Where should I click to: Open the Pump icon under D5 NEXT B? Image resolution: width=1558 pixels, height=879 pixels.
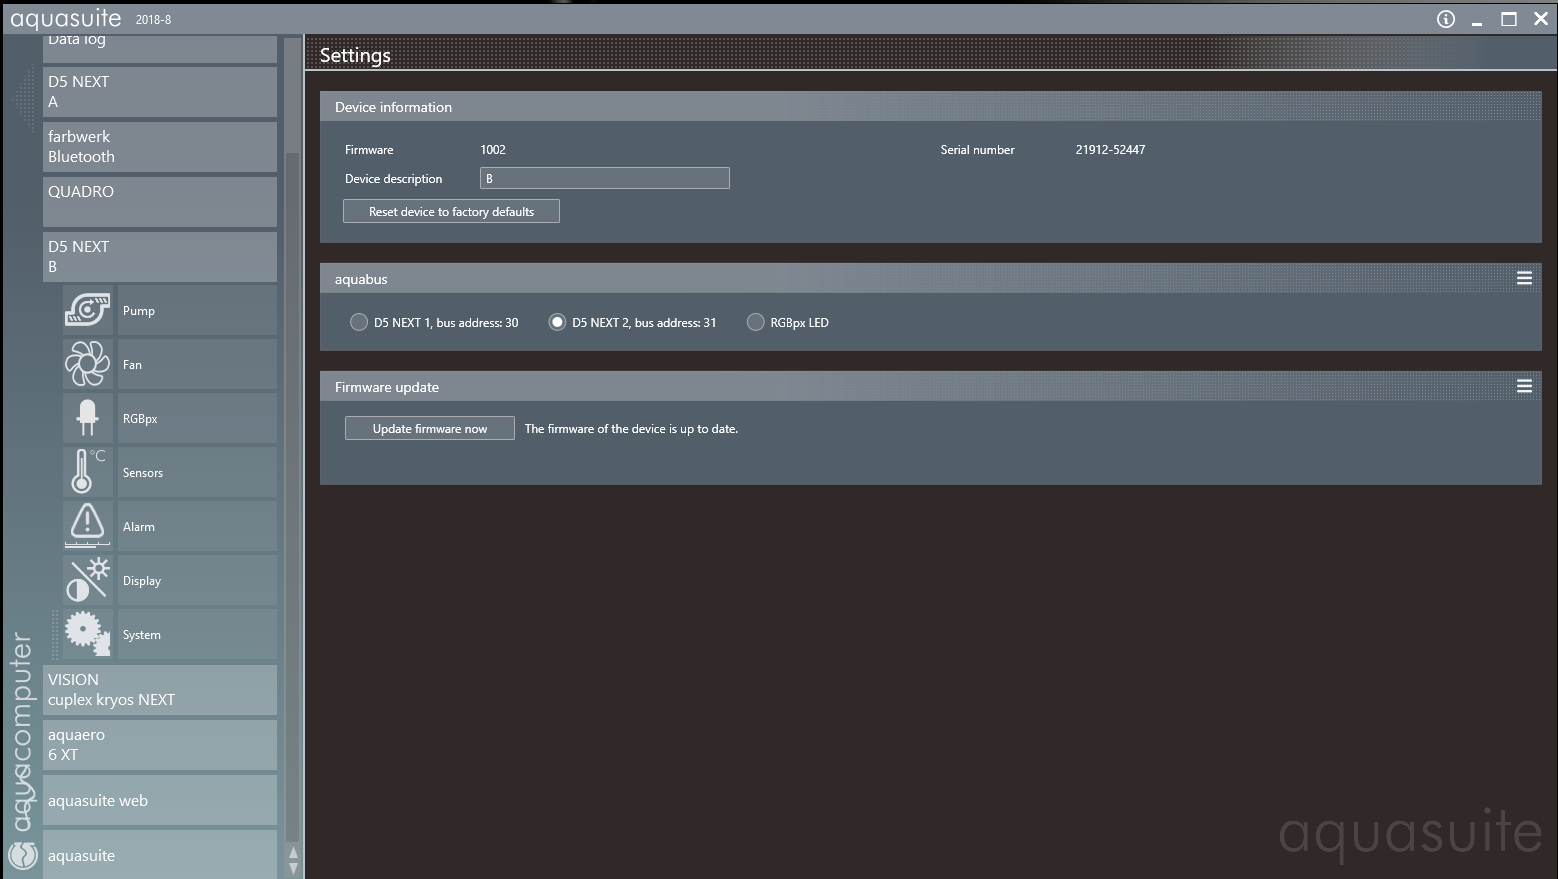click(x=88, y=310)
